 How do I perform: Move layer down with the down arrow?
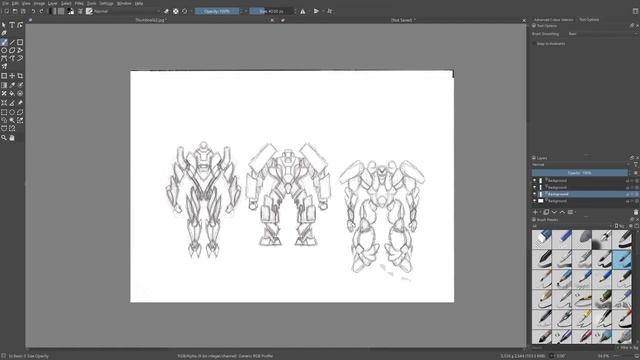pyautogui.click(x=554, y=212)
